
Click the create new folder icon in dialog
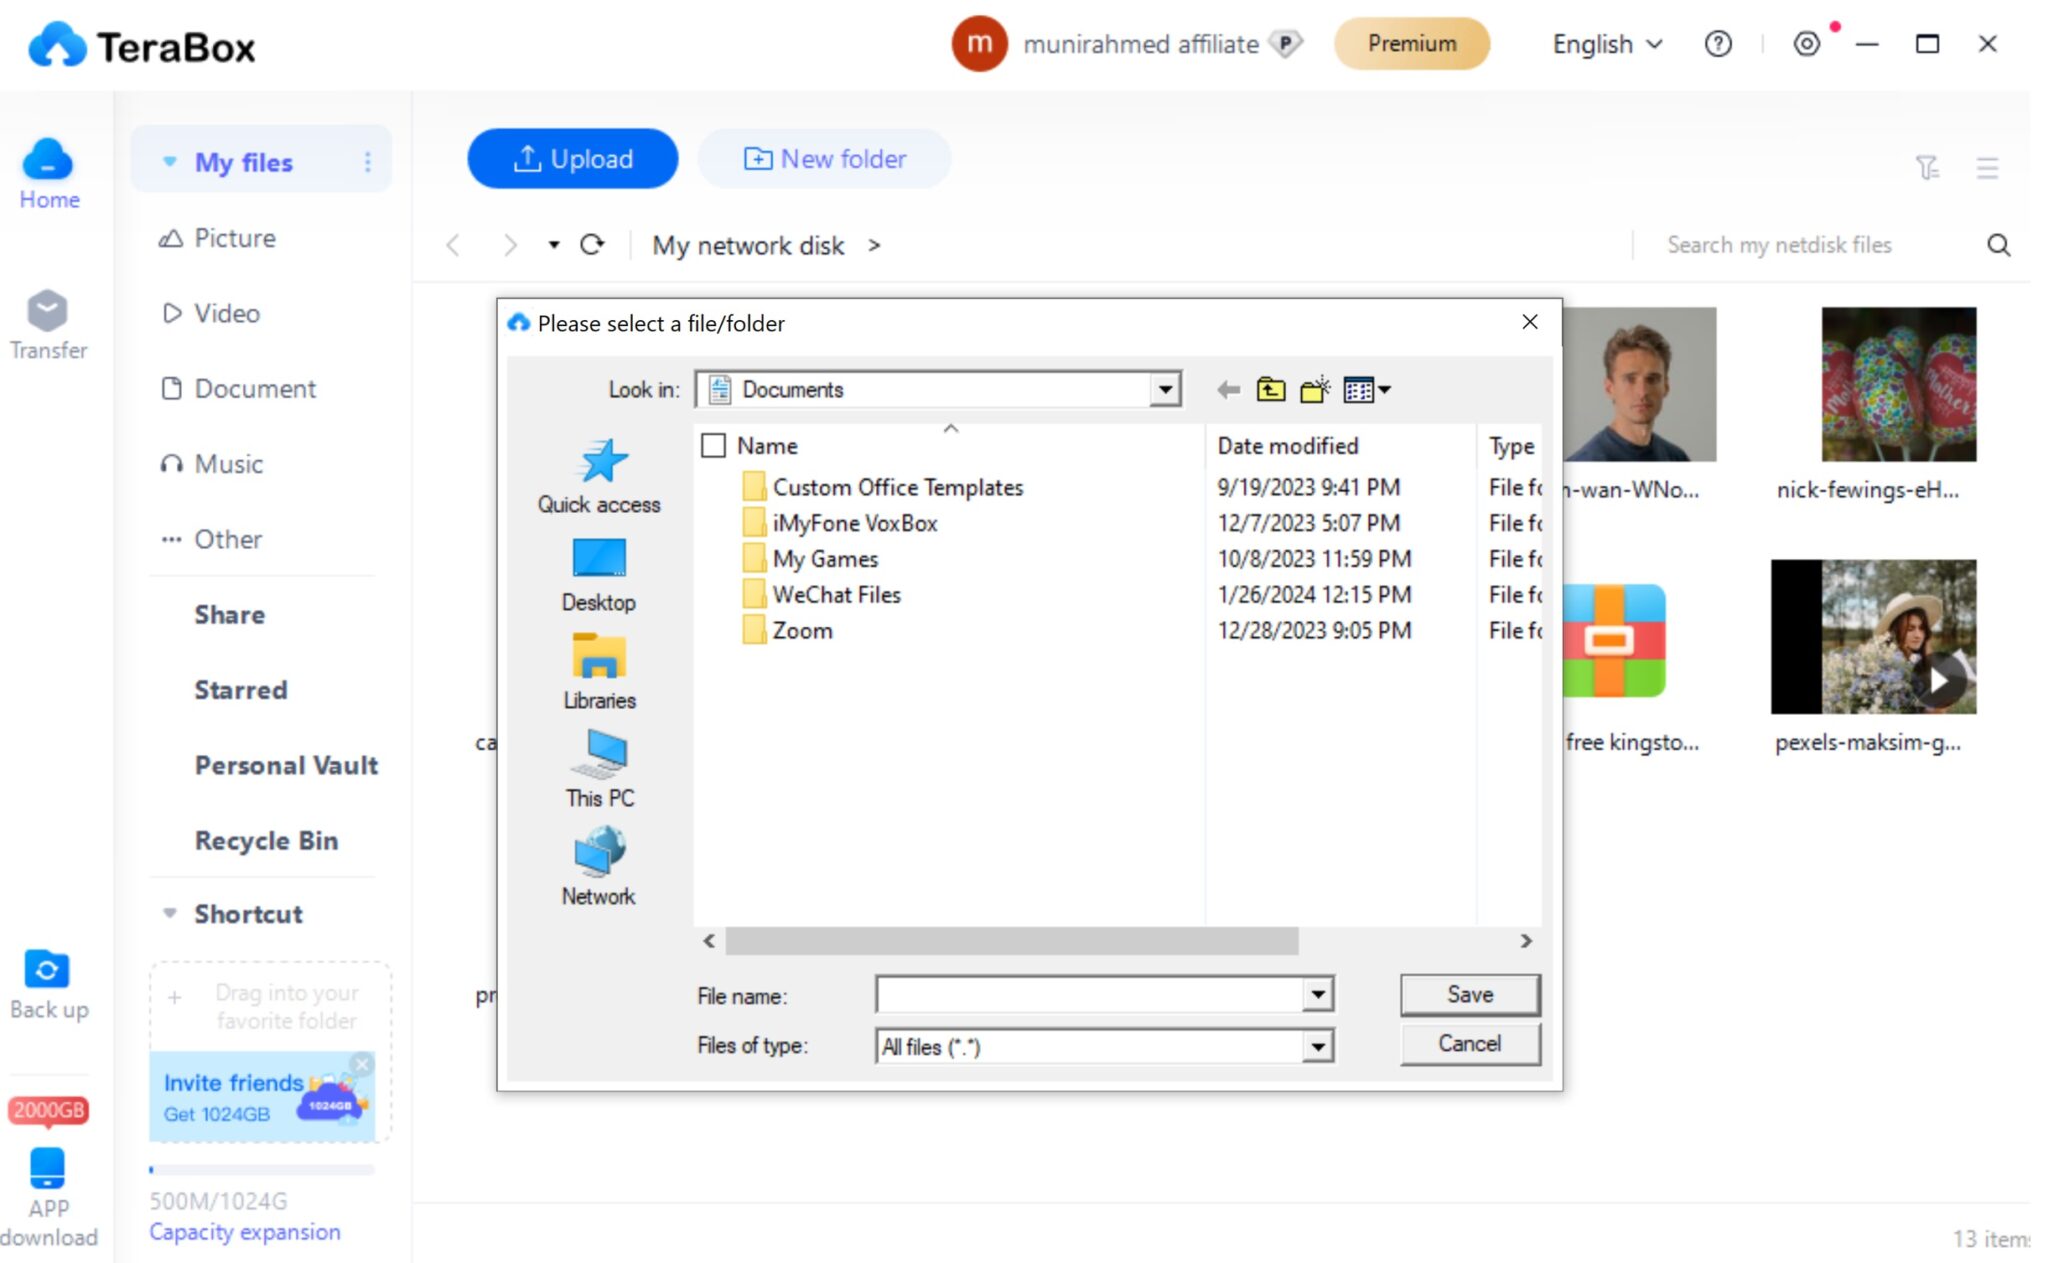click(x=1314, y=390)
